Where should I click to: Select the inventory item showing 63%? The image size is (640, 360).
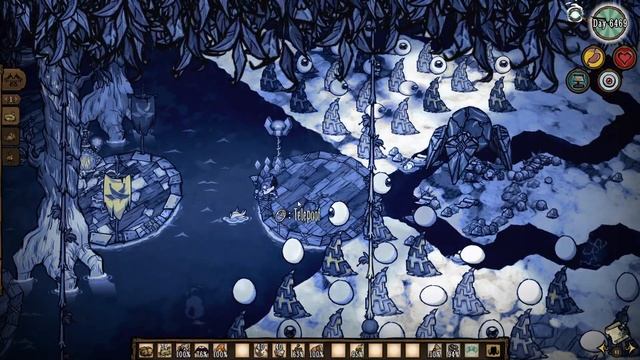click(x=298, y=350)
